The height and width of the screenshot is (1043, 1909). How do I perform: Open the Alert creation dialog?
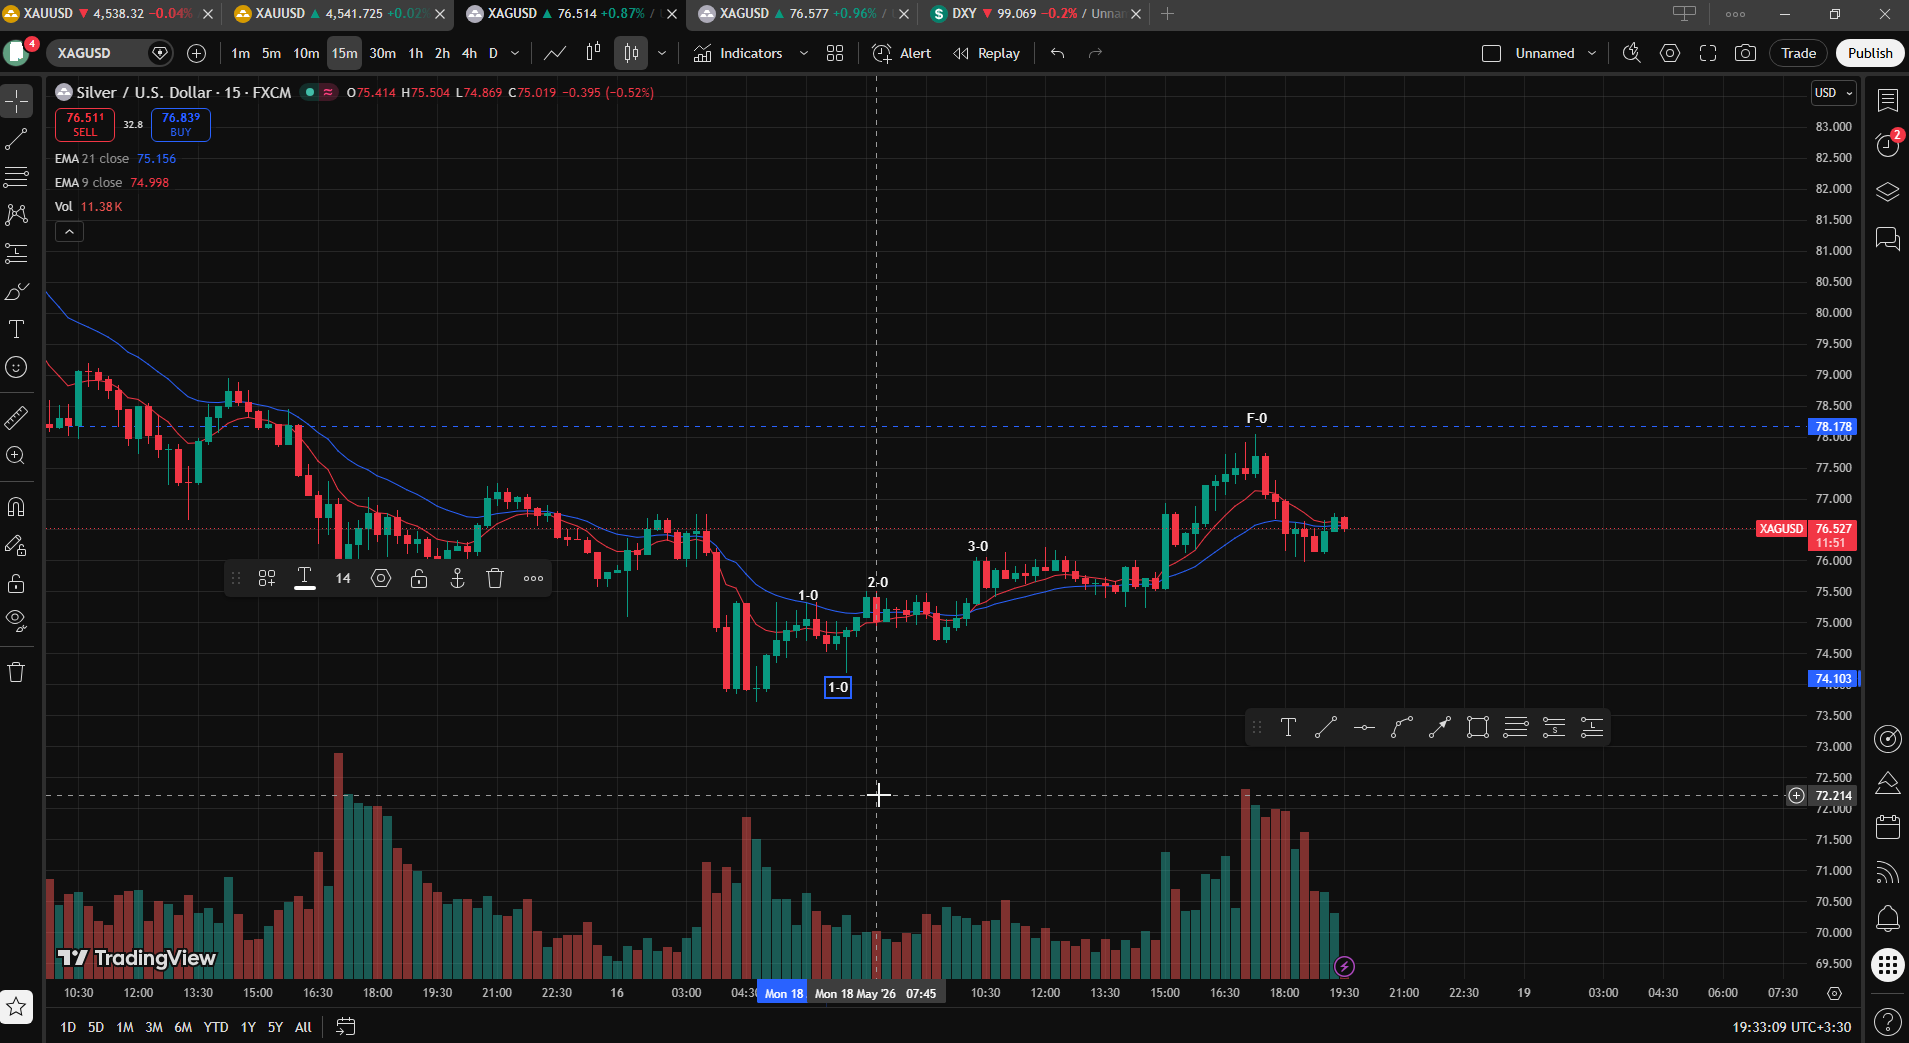click(x=901, y=53)
